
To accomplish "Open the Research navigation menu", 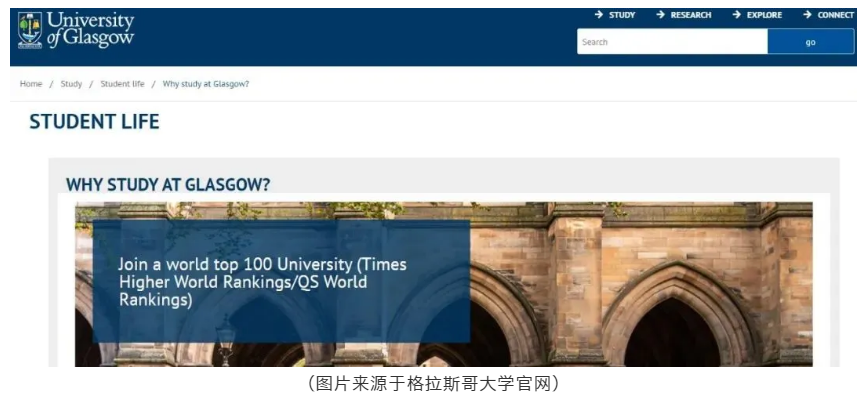I will (x=684, y=15).
